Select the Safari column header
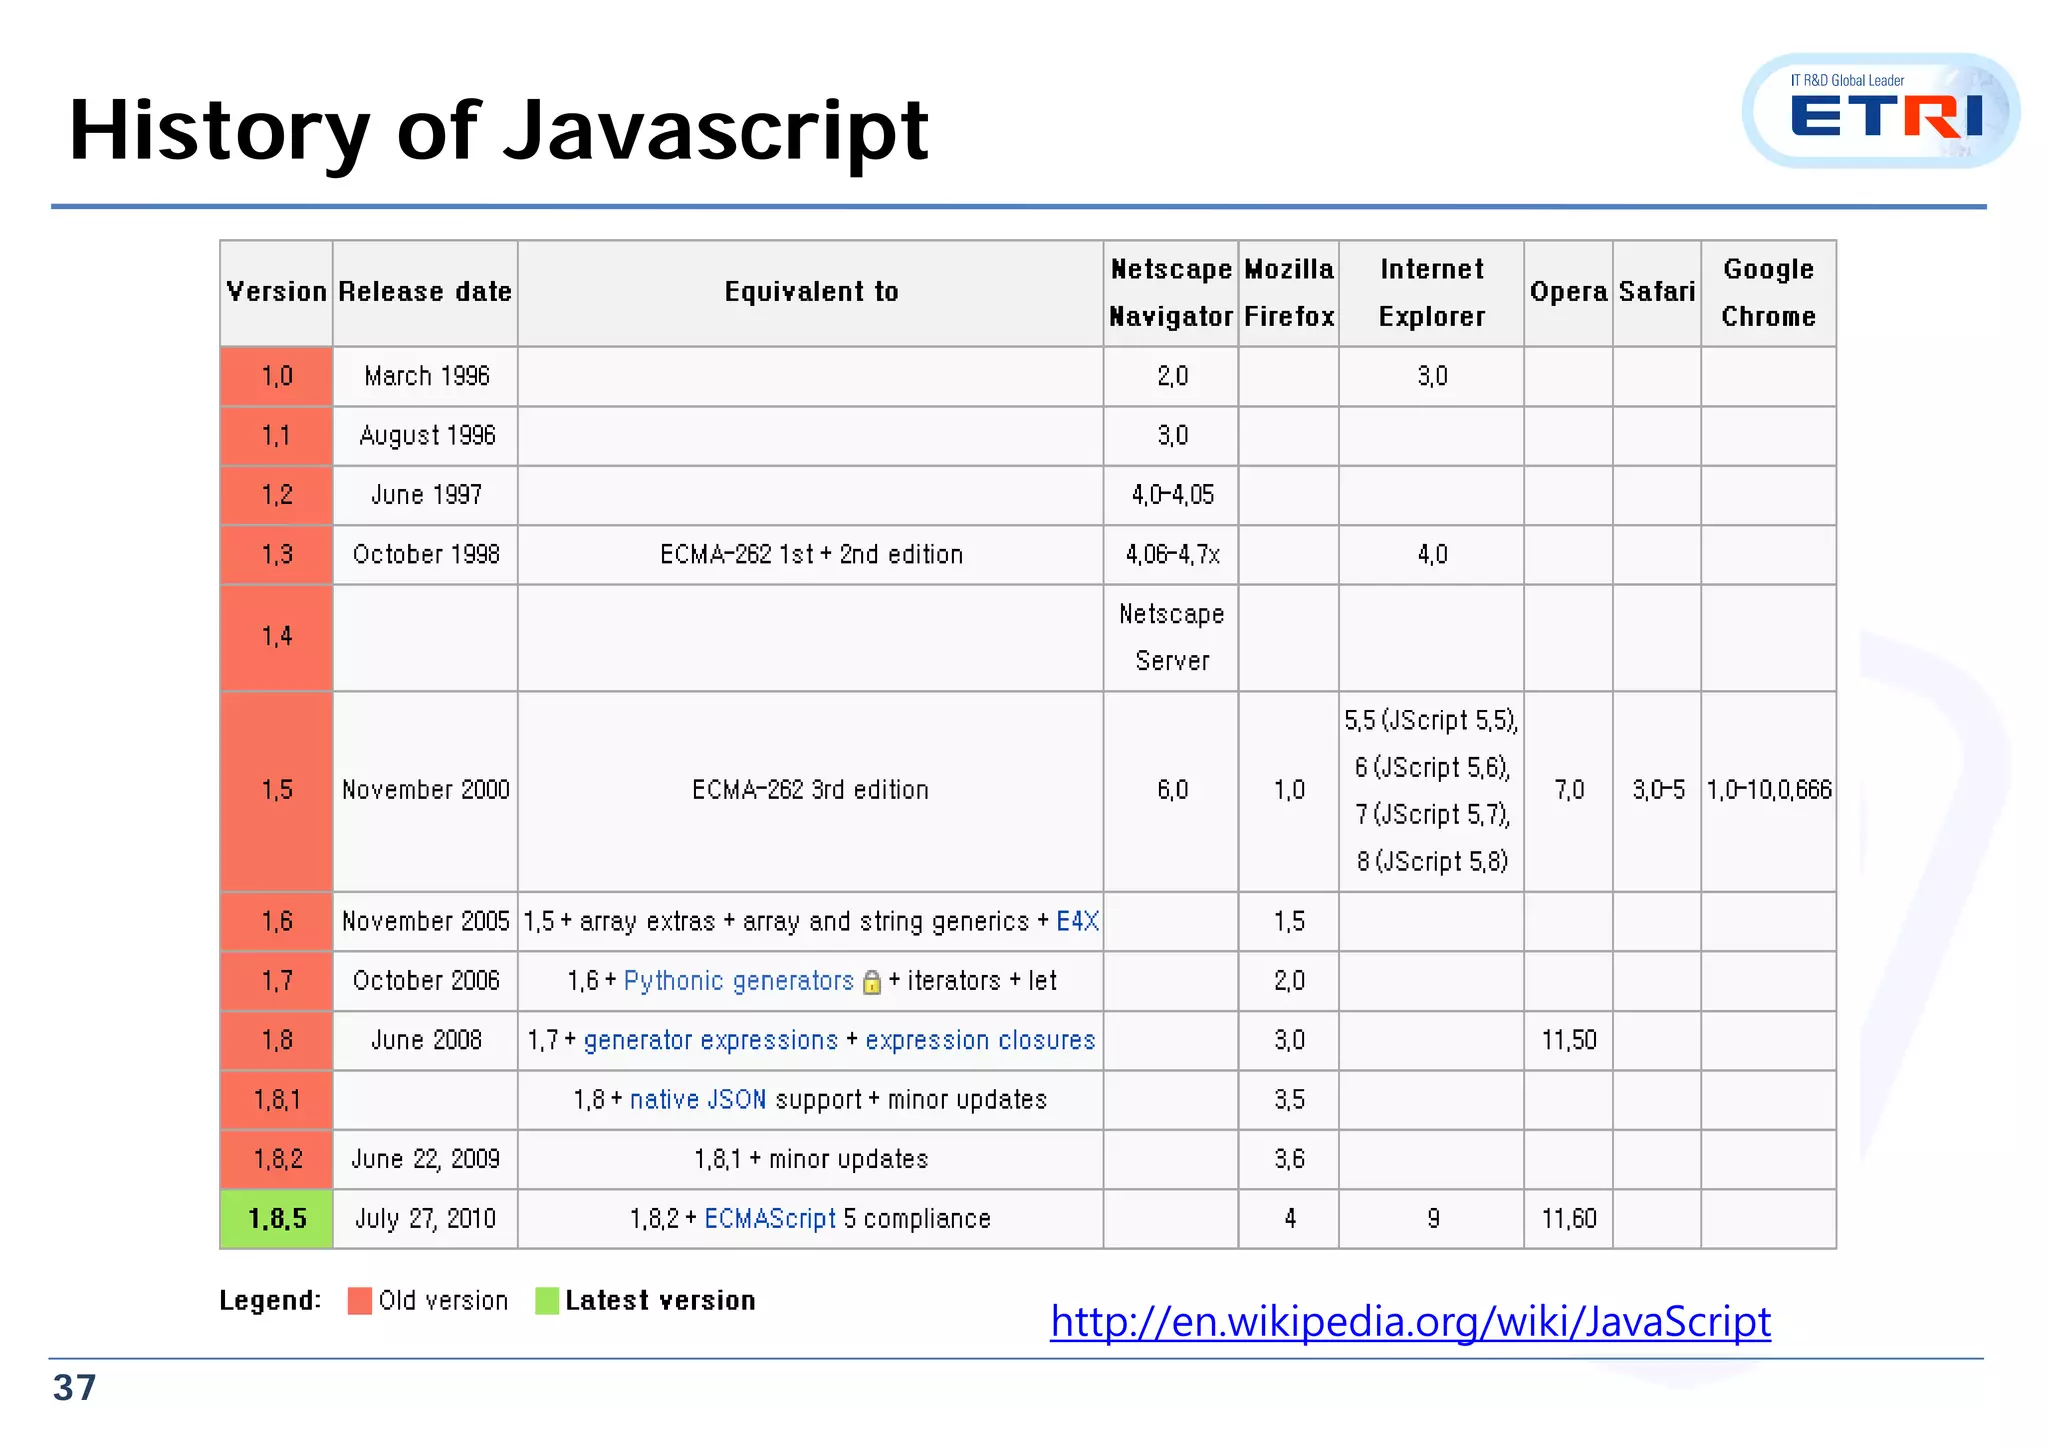 pyautogui.click(x=1657, y=293)
